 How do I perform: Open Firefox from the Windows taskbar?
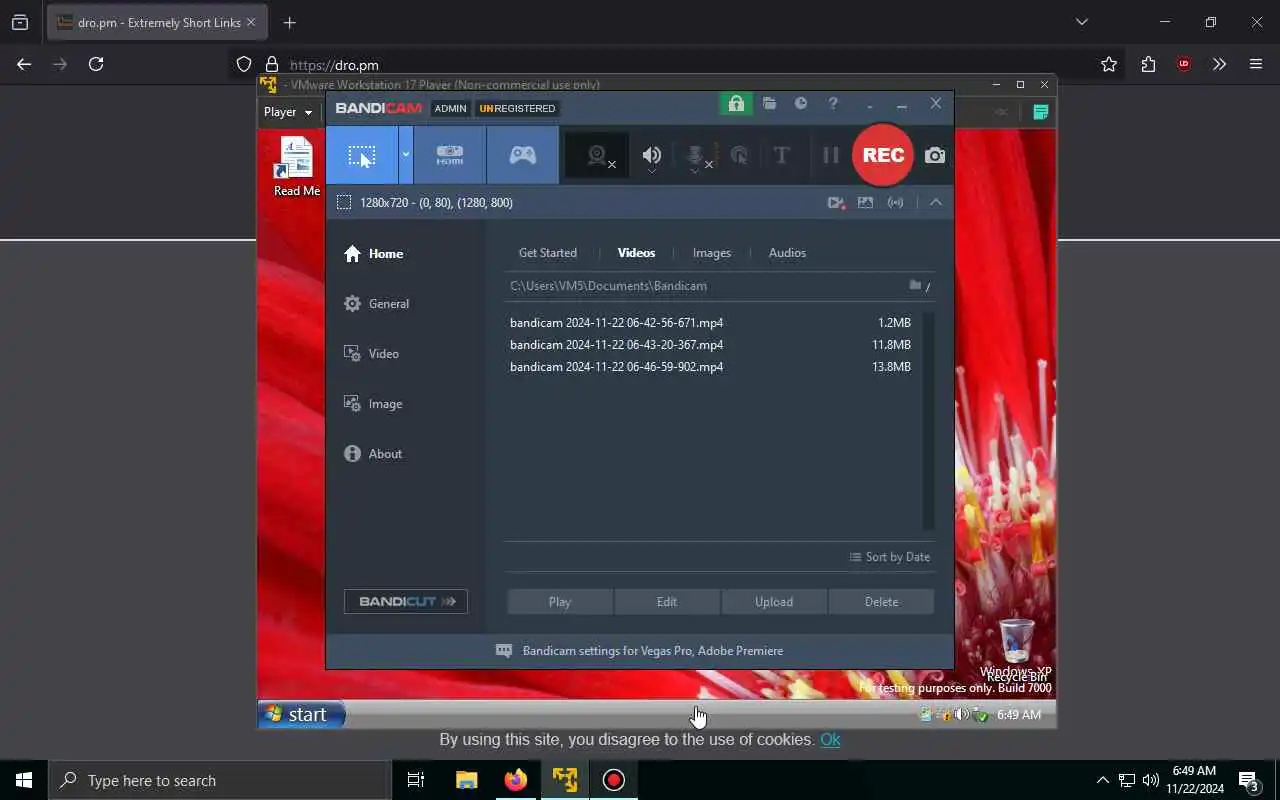point(516,780)
